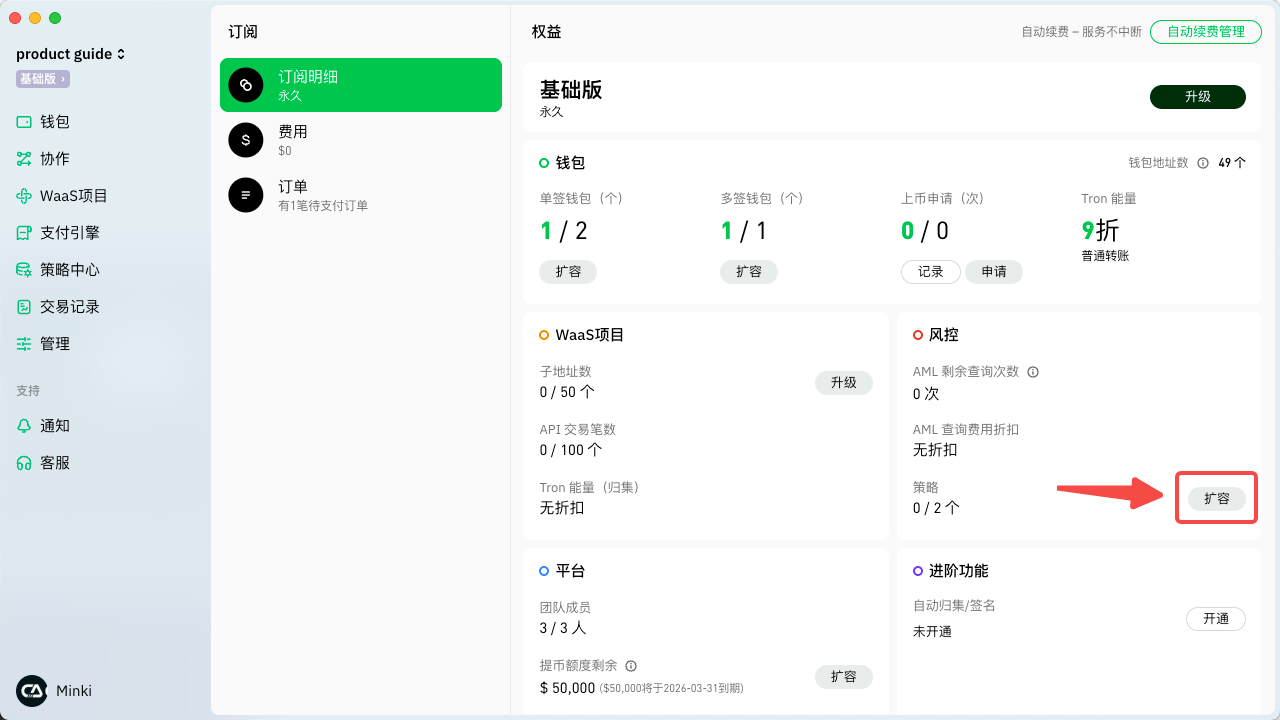The height and width of the screenshot is (720, 1280).
Task: Click the 协作 collaboration icon in sidebar
Action: pos(24,159)
